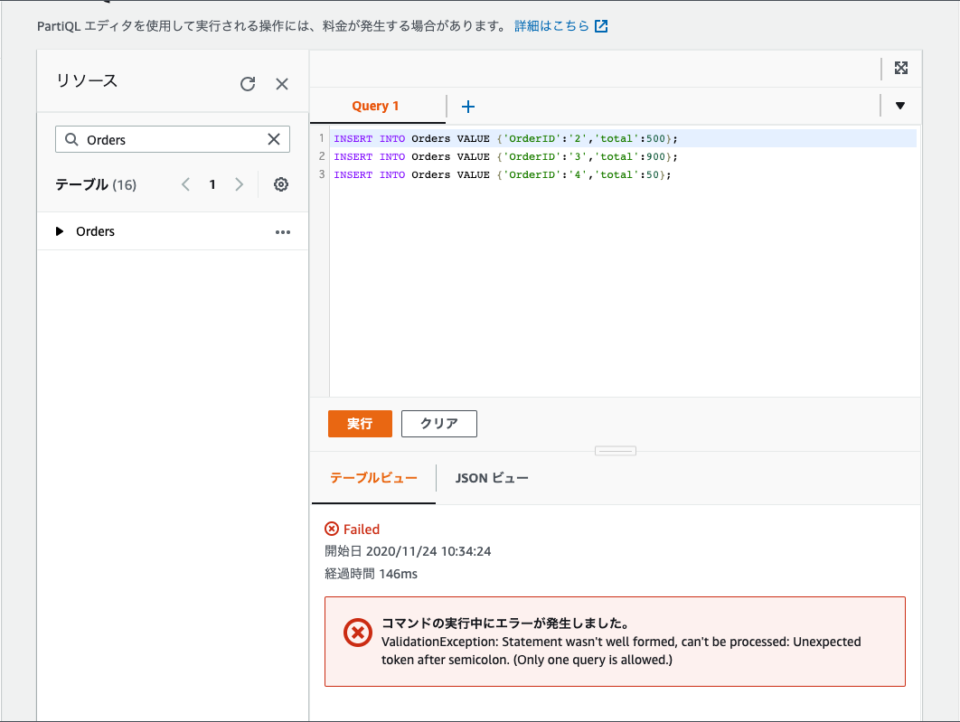Click inside the Orders search field

coord(170,139)
